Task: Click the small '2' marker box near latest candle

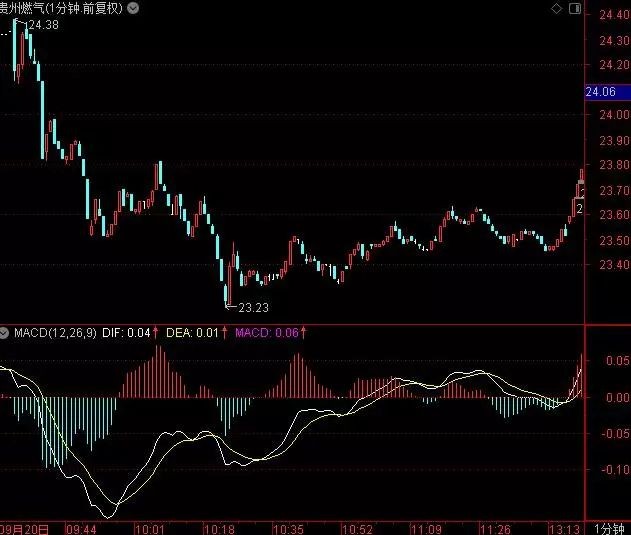Action: click(x=579, y=208)
